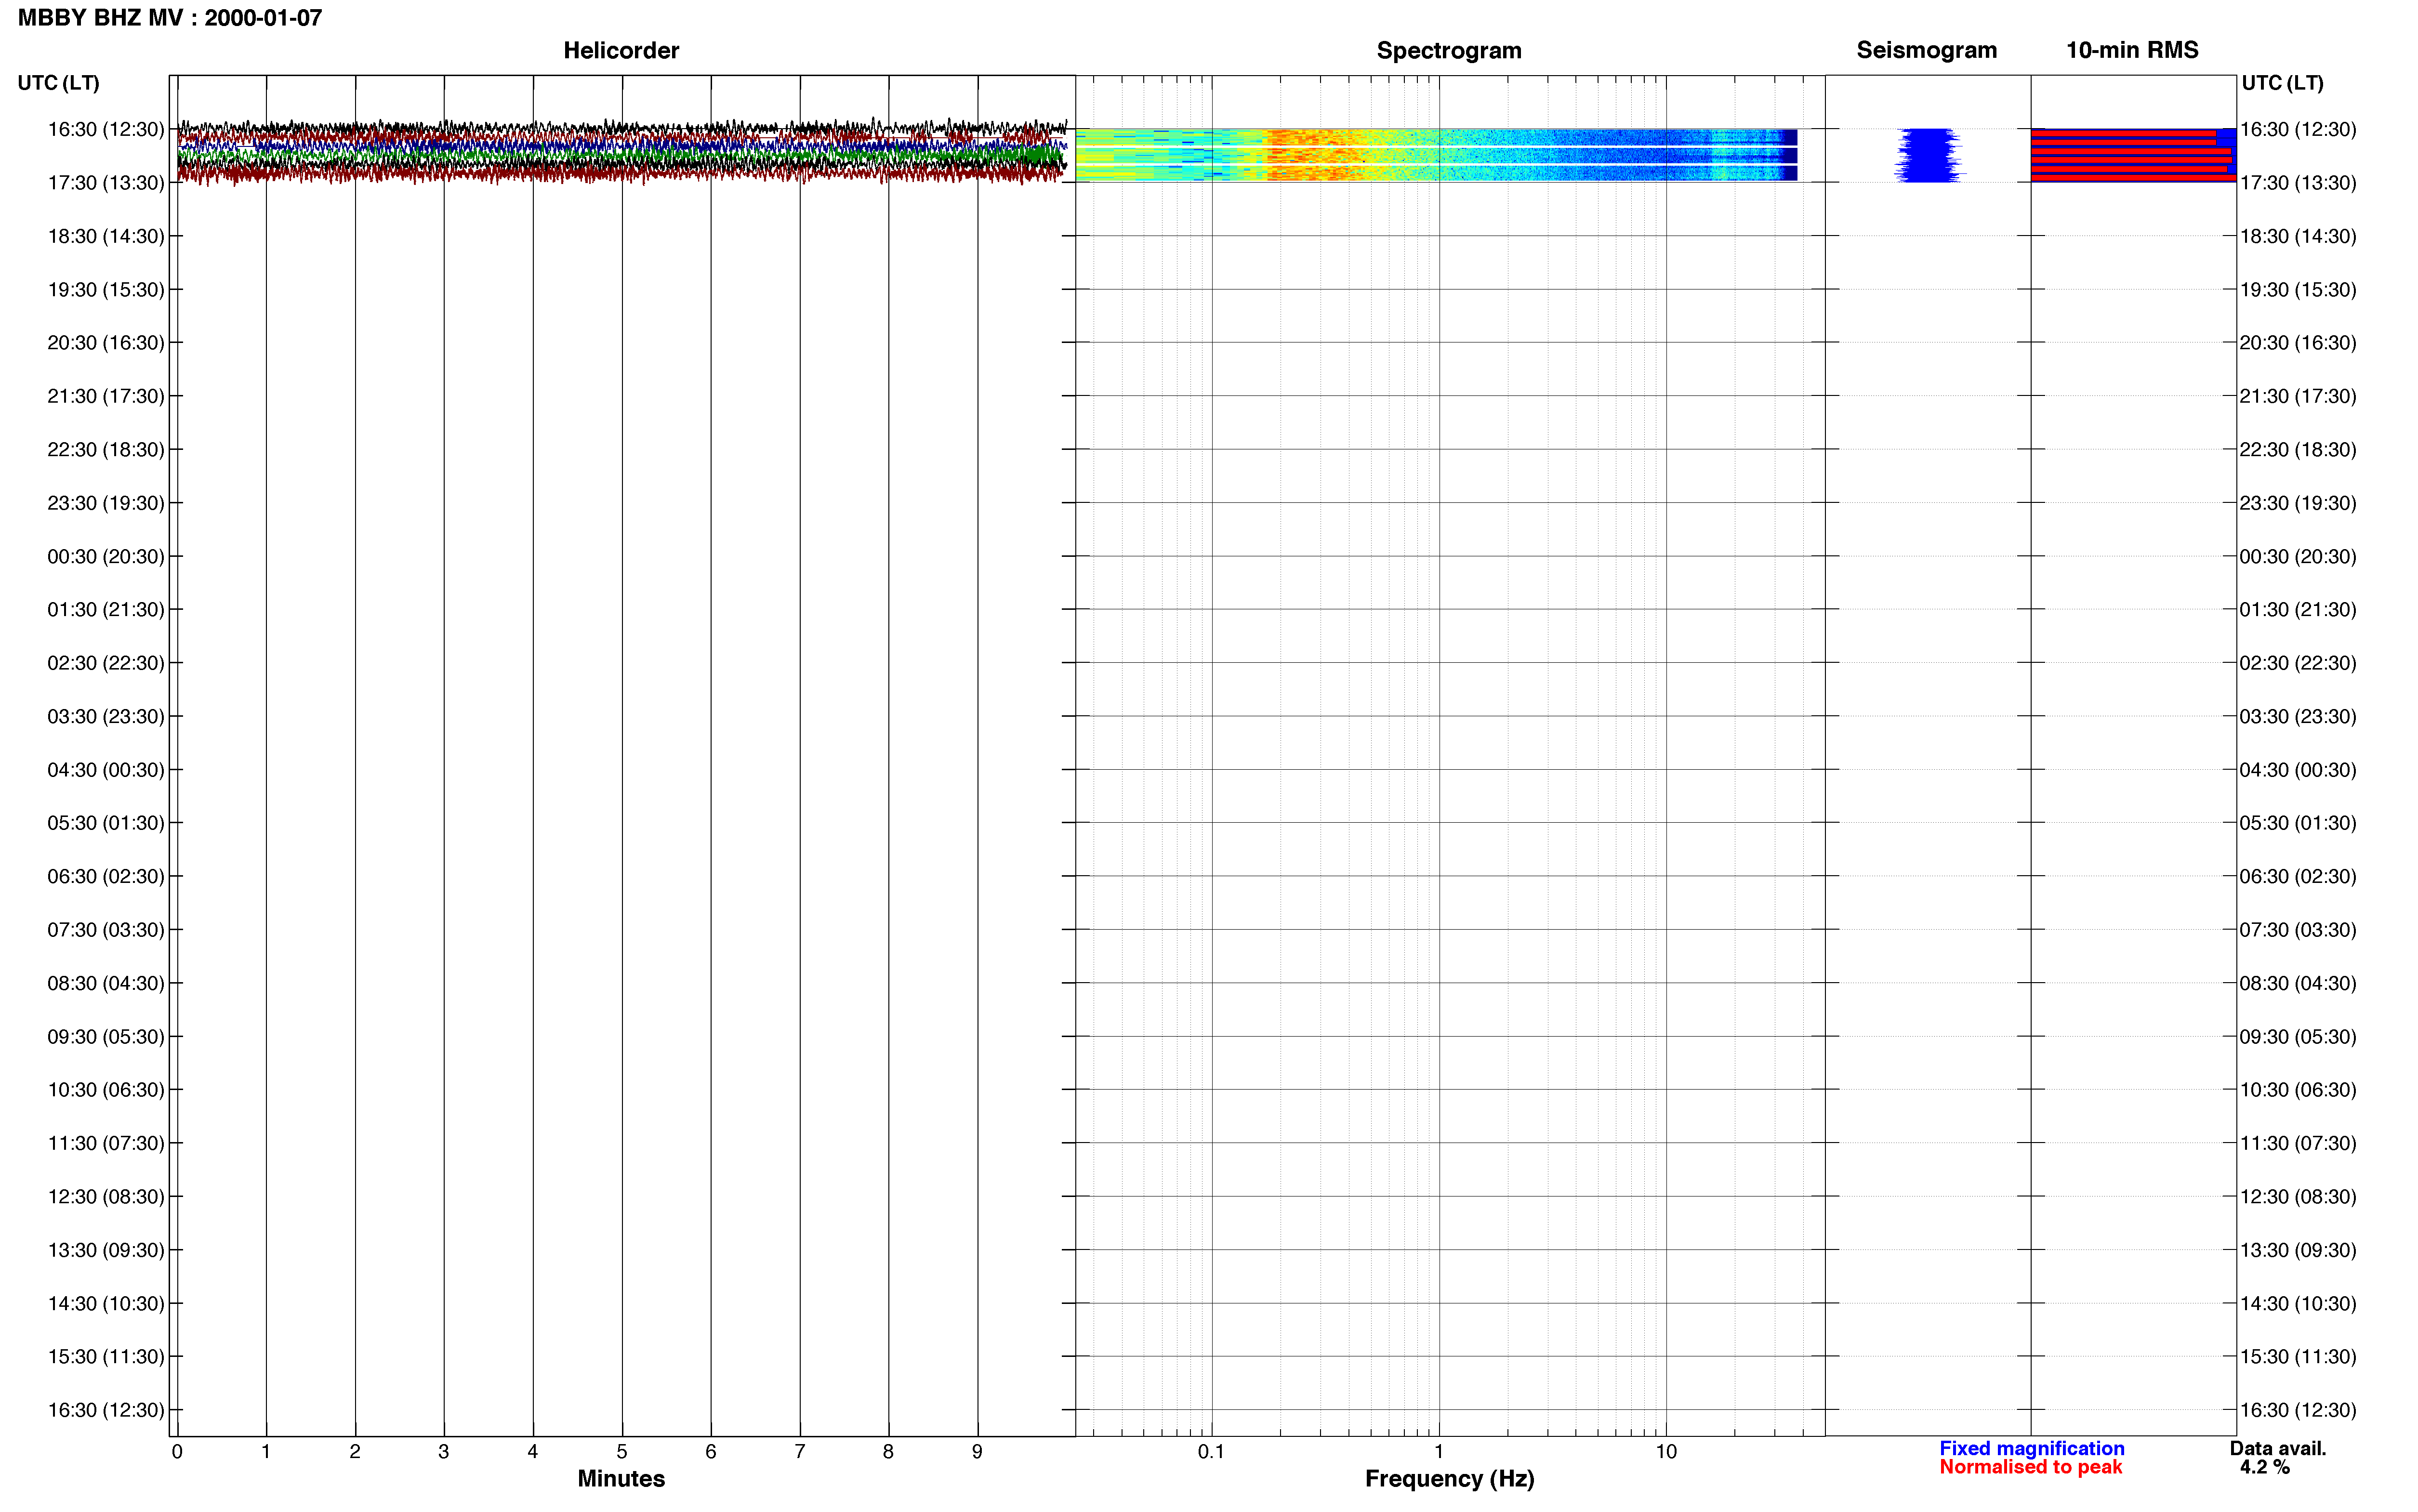
Task: Click the minute tick label 5
Action: [622, 1451]
